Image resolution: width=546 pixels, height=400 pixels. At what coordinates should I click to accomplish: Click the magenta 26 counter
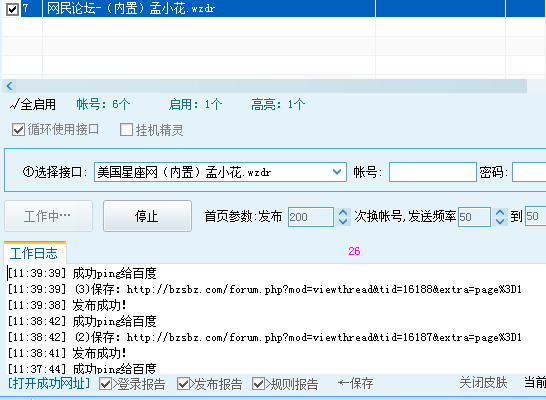click(x=354, y=251)
